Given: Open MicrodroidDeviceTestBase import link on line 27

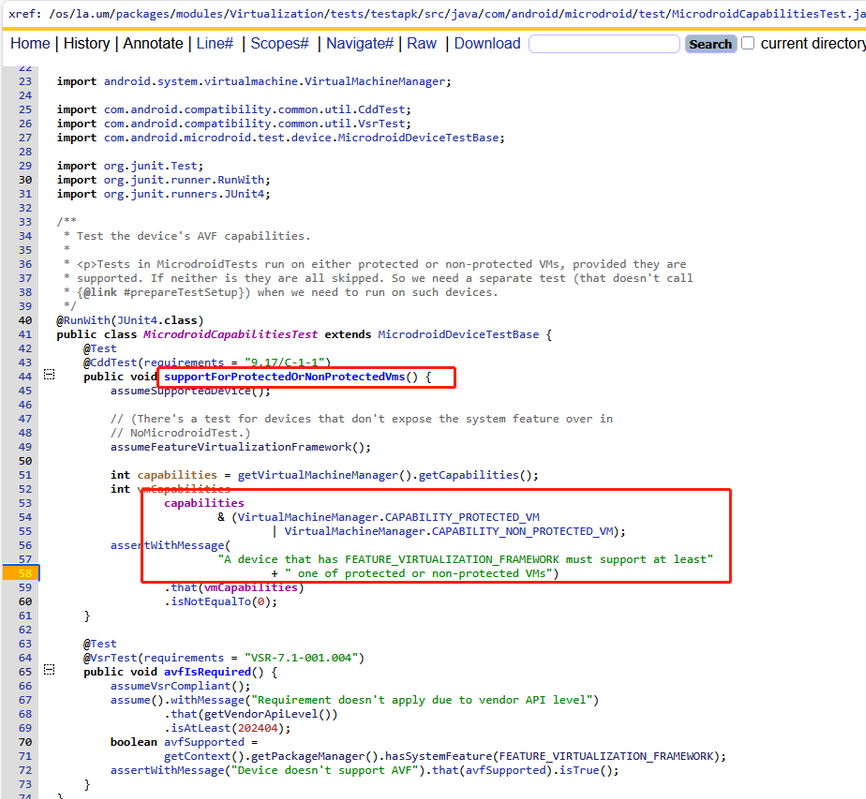Looking at the screenshot, I should coord(418,138).
